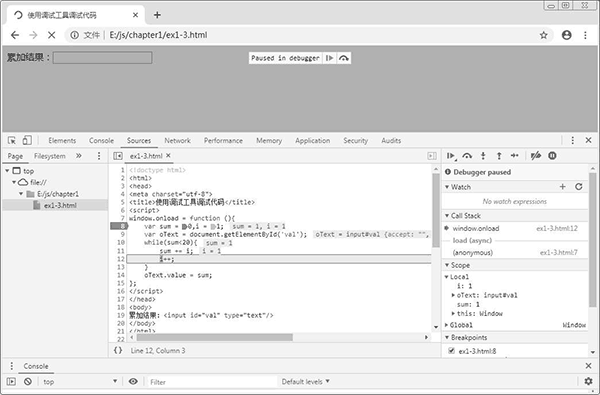The height and width of the screenshot is (395, 600).
Task: Hide the debugger sidebar
Action: coord(432,156)
